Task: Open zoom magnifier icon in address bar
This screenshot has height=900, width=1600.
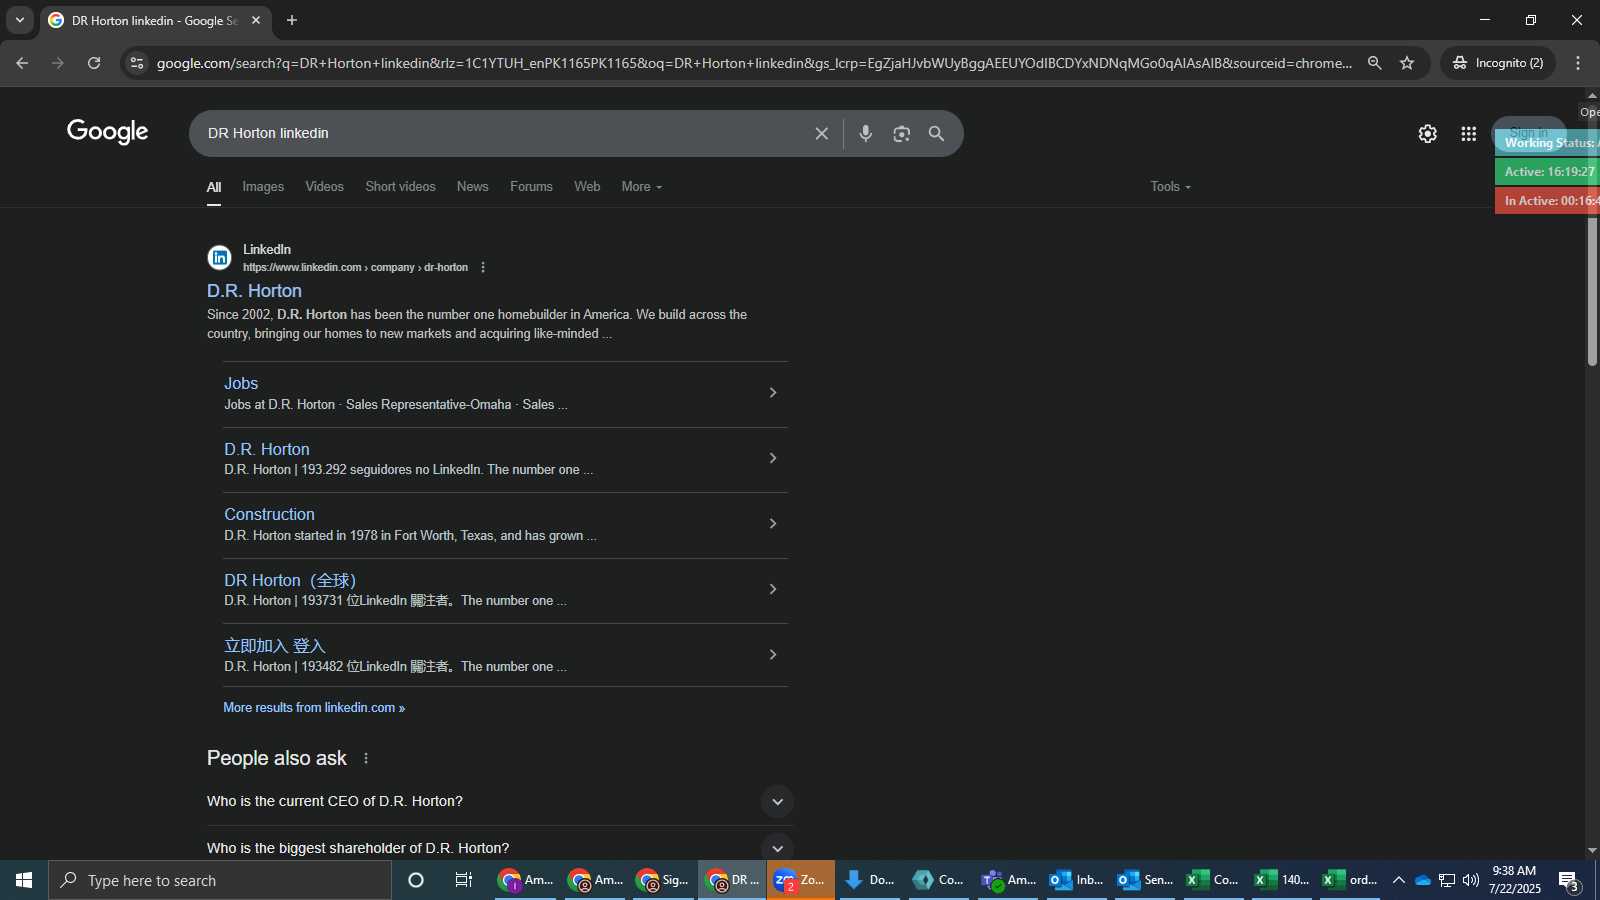Action: tap(1375, 63)
